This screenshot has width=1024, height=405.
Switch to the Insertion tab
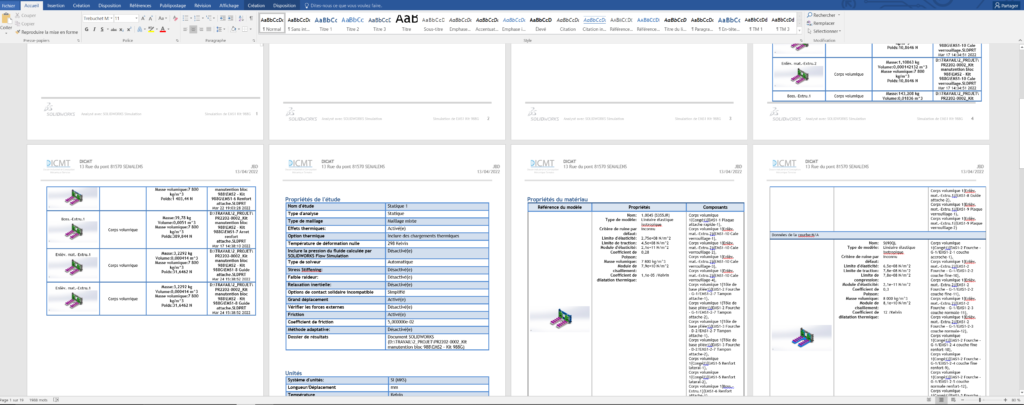point(56,5)
